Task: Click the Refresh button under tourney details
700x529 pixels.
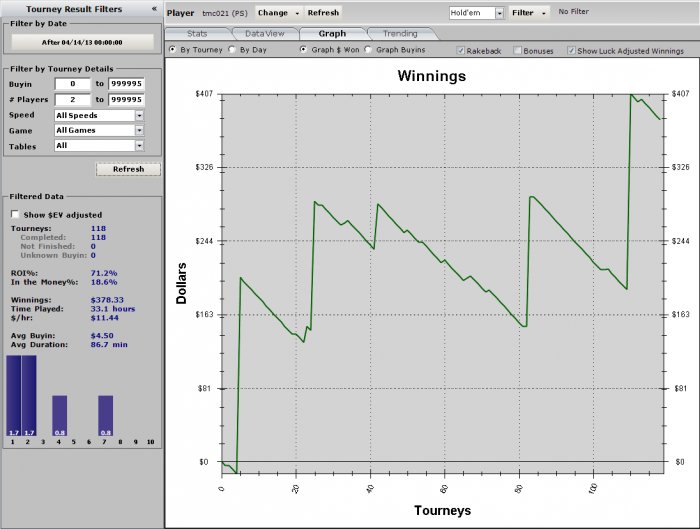Action: [x=127, y=169]
